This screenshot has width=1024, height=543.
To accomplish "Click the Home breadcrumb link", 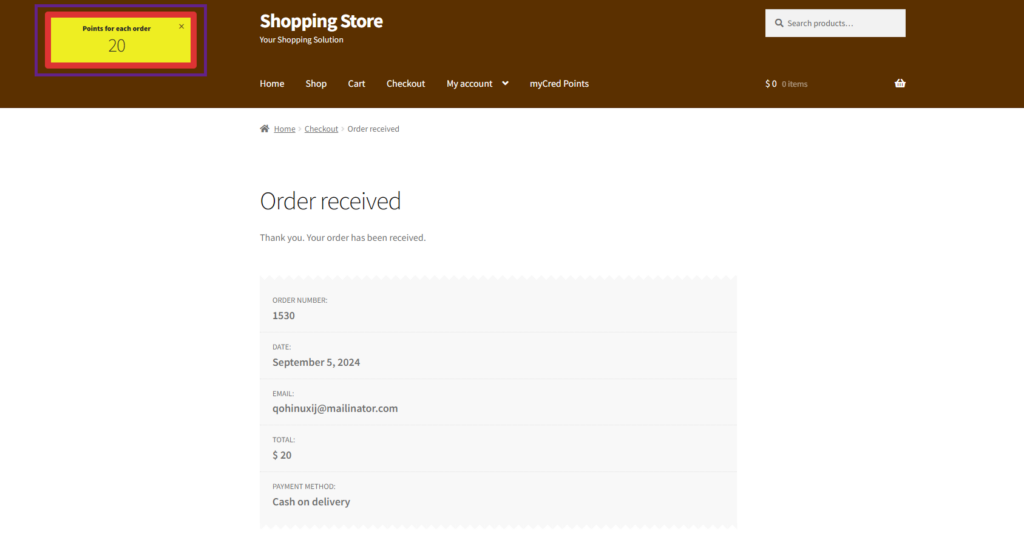I will 285,129.
